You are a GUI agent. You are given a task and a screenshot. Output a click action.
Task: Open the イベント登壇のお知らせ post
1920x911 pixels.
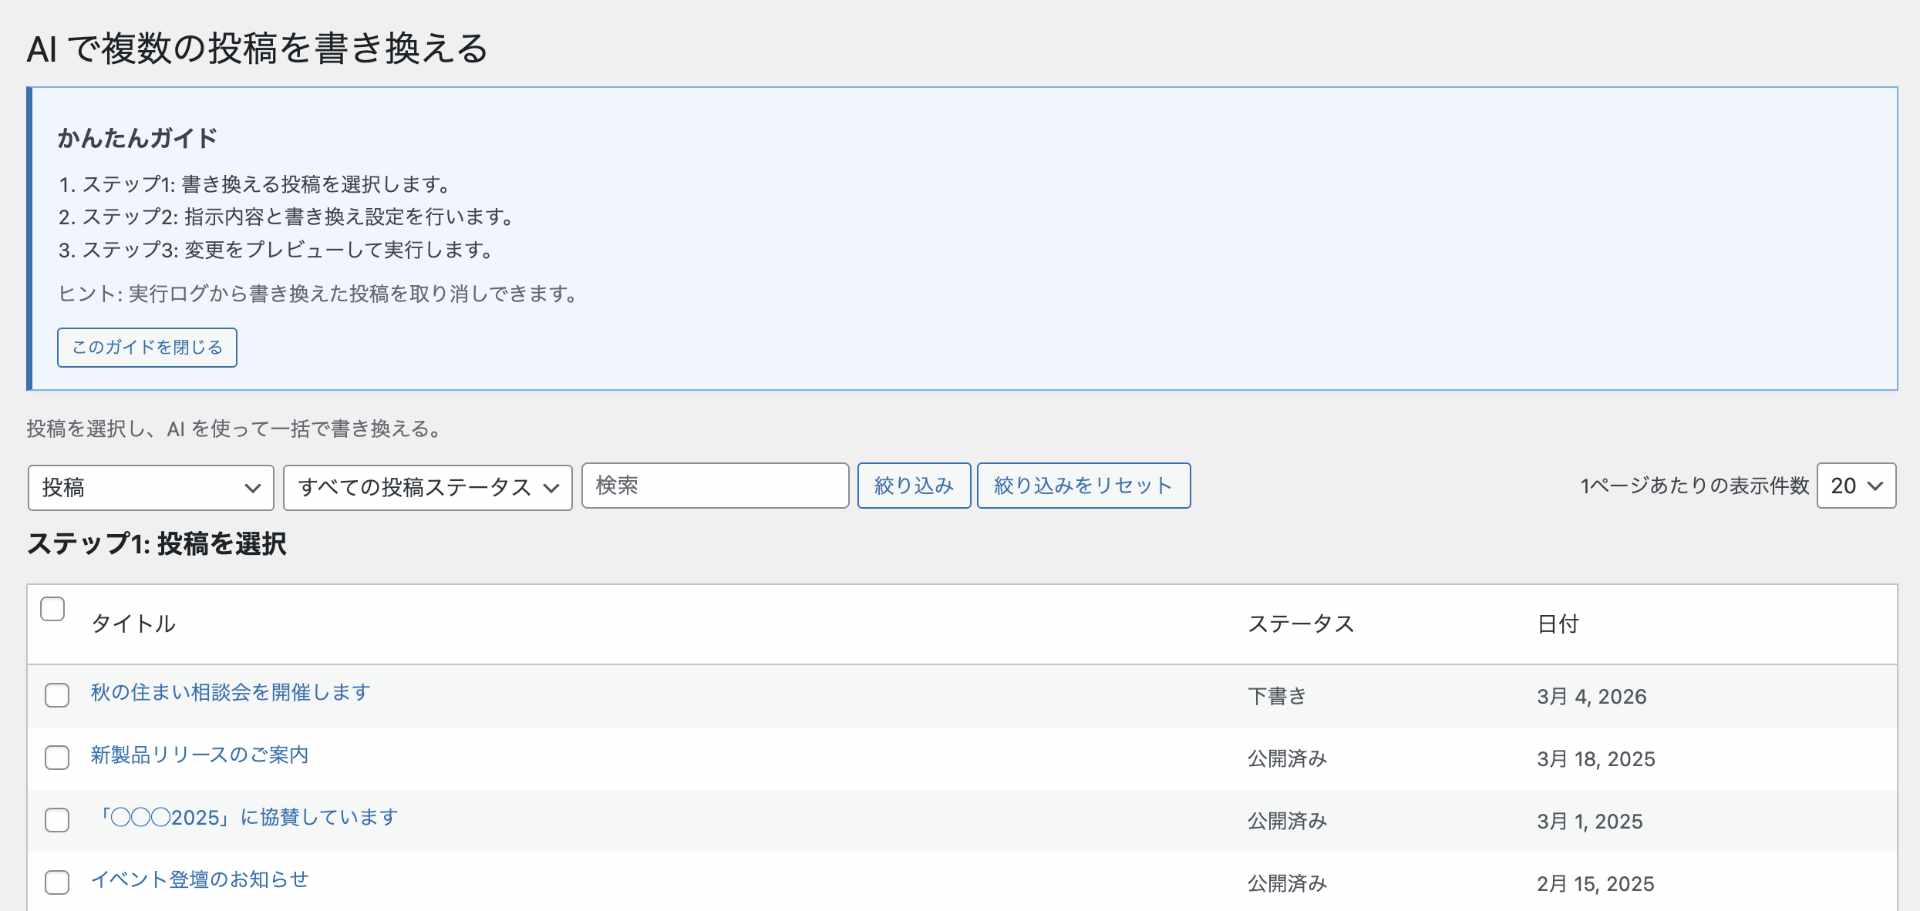pos(199,880)
